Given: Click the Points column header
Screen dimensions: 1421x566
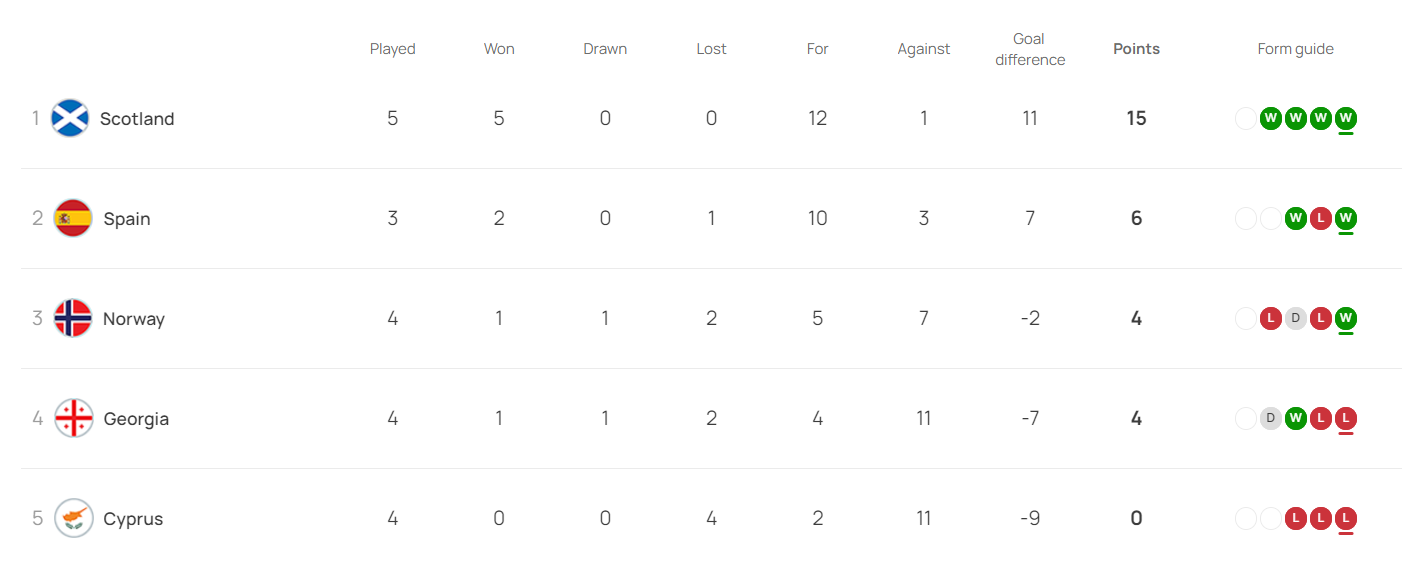Looking at the screenshot, I should pos(1136,49).
